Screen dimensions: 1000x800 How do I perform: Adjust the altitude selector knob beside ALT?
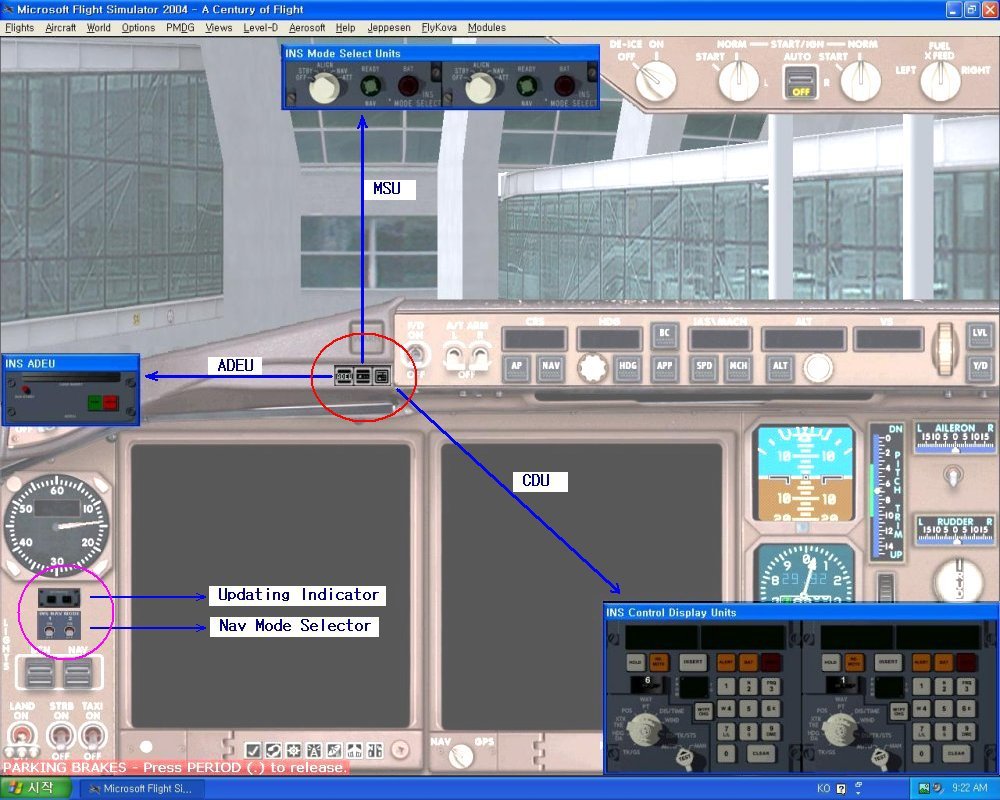(818, 367)
